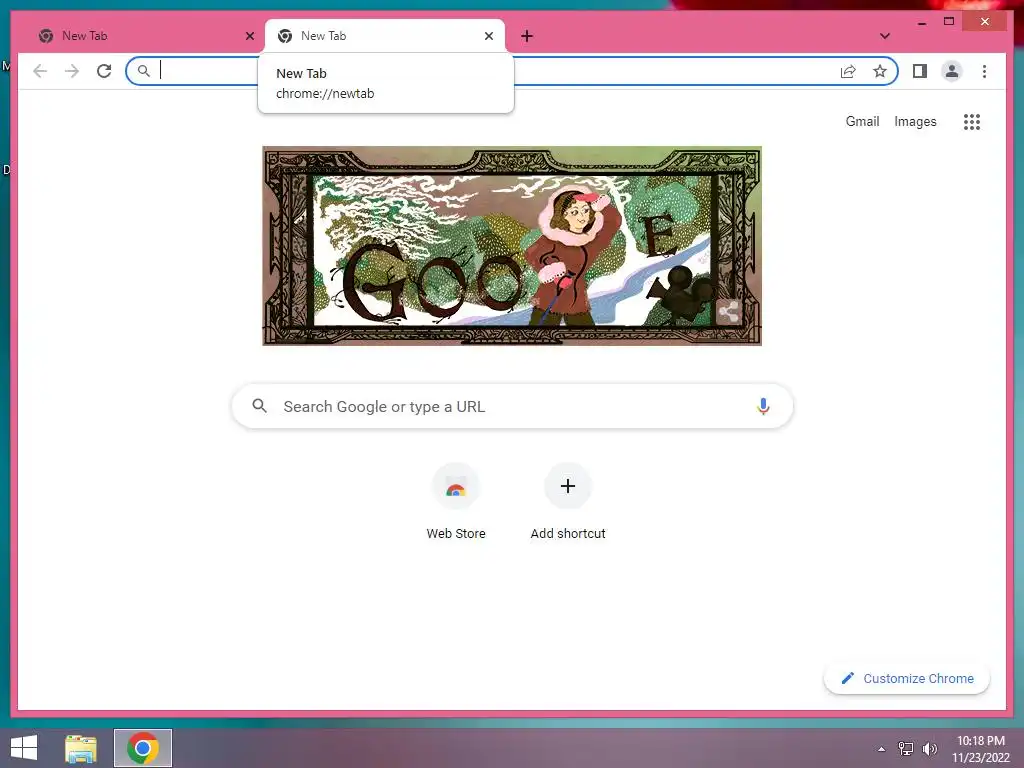Select the second New Tab
The width and height of the screenshot is (1024, 768).
point(385,36)
